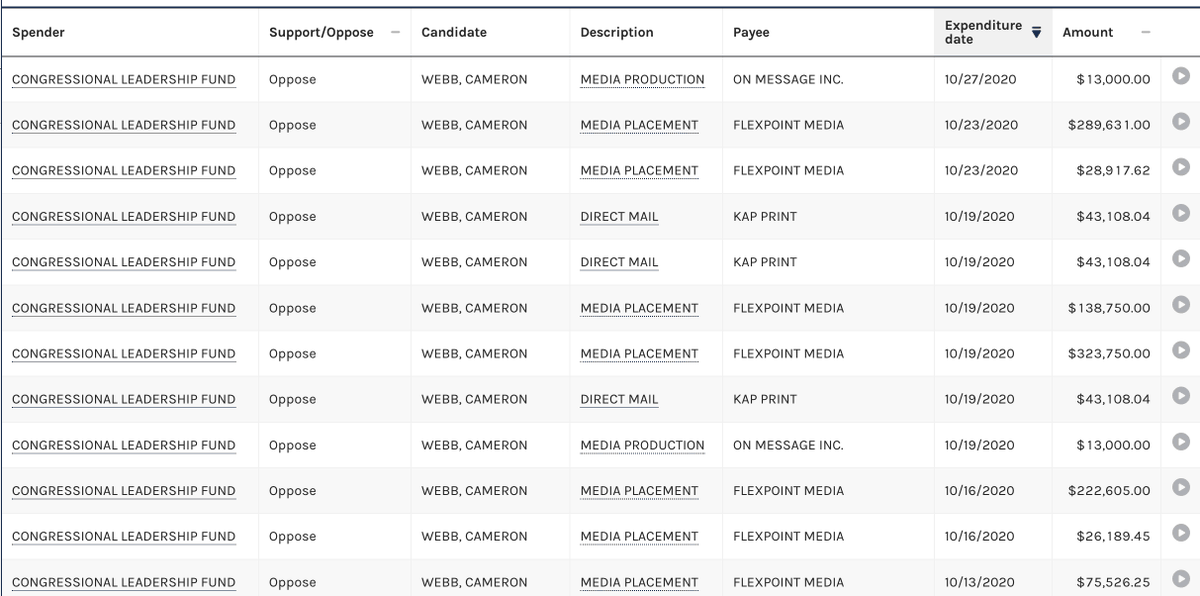Select the amount $289,631.00
1200x596 pixels.
(x=1109, y=125)
